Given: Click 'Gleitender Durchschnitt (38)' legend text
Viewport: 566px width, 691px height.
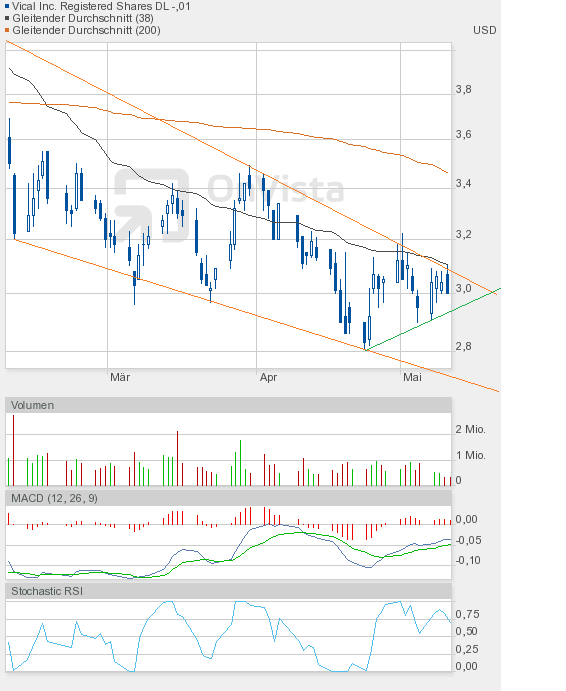Looking at the screenshot, I should pyautogui.click(x=83, y=18).
